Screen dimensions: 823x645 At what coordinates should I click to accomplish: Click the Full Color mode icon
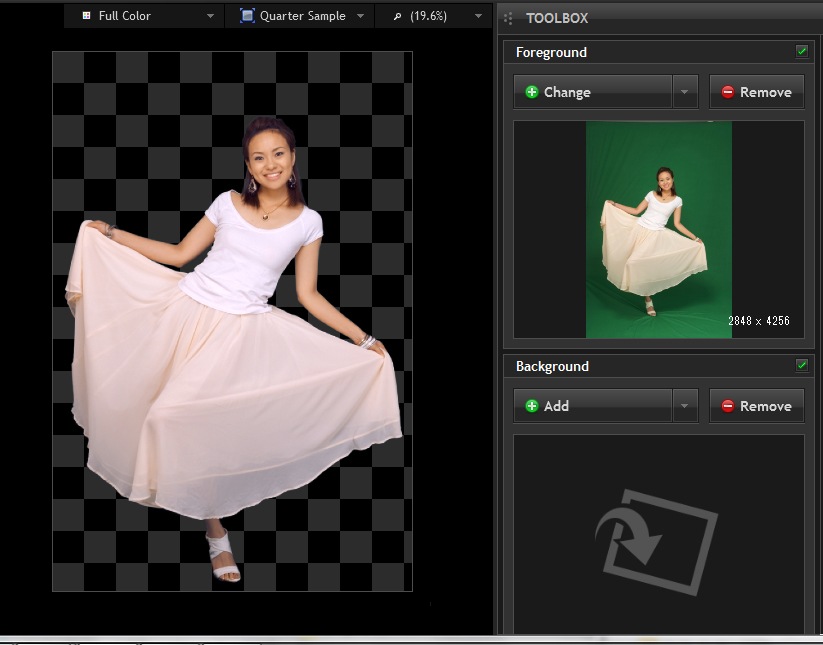coord(86,16)
